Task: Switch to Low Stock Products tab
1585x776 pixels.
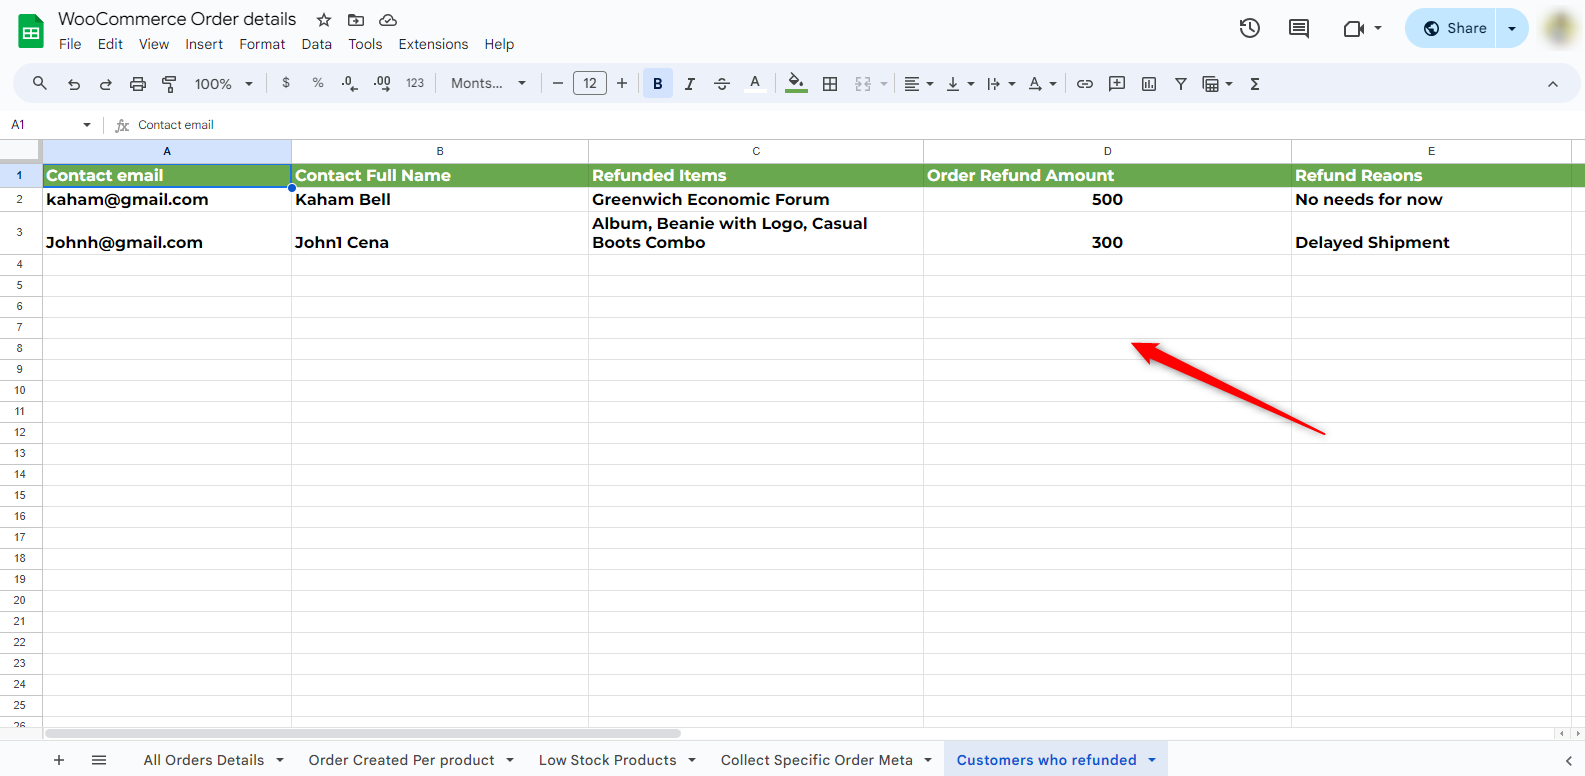Action: (x=608, y=760)
